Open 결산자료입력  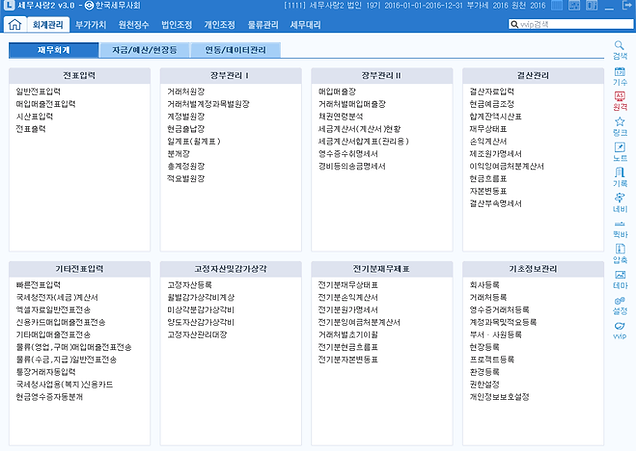click(492, 92)
